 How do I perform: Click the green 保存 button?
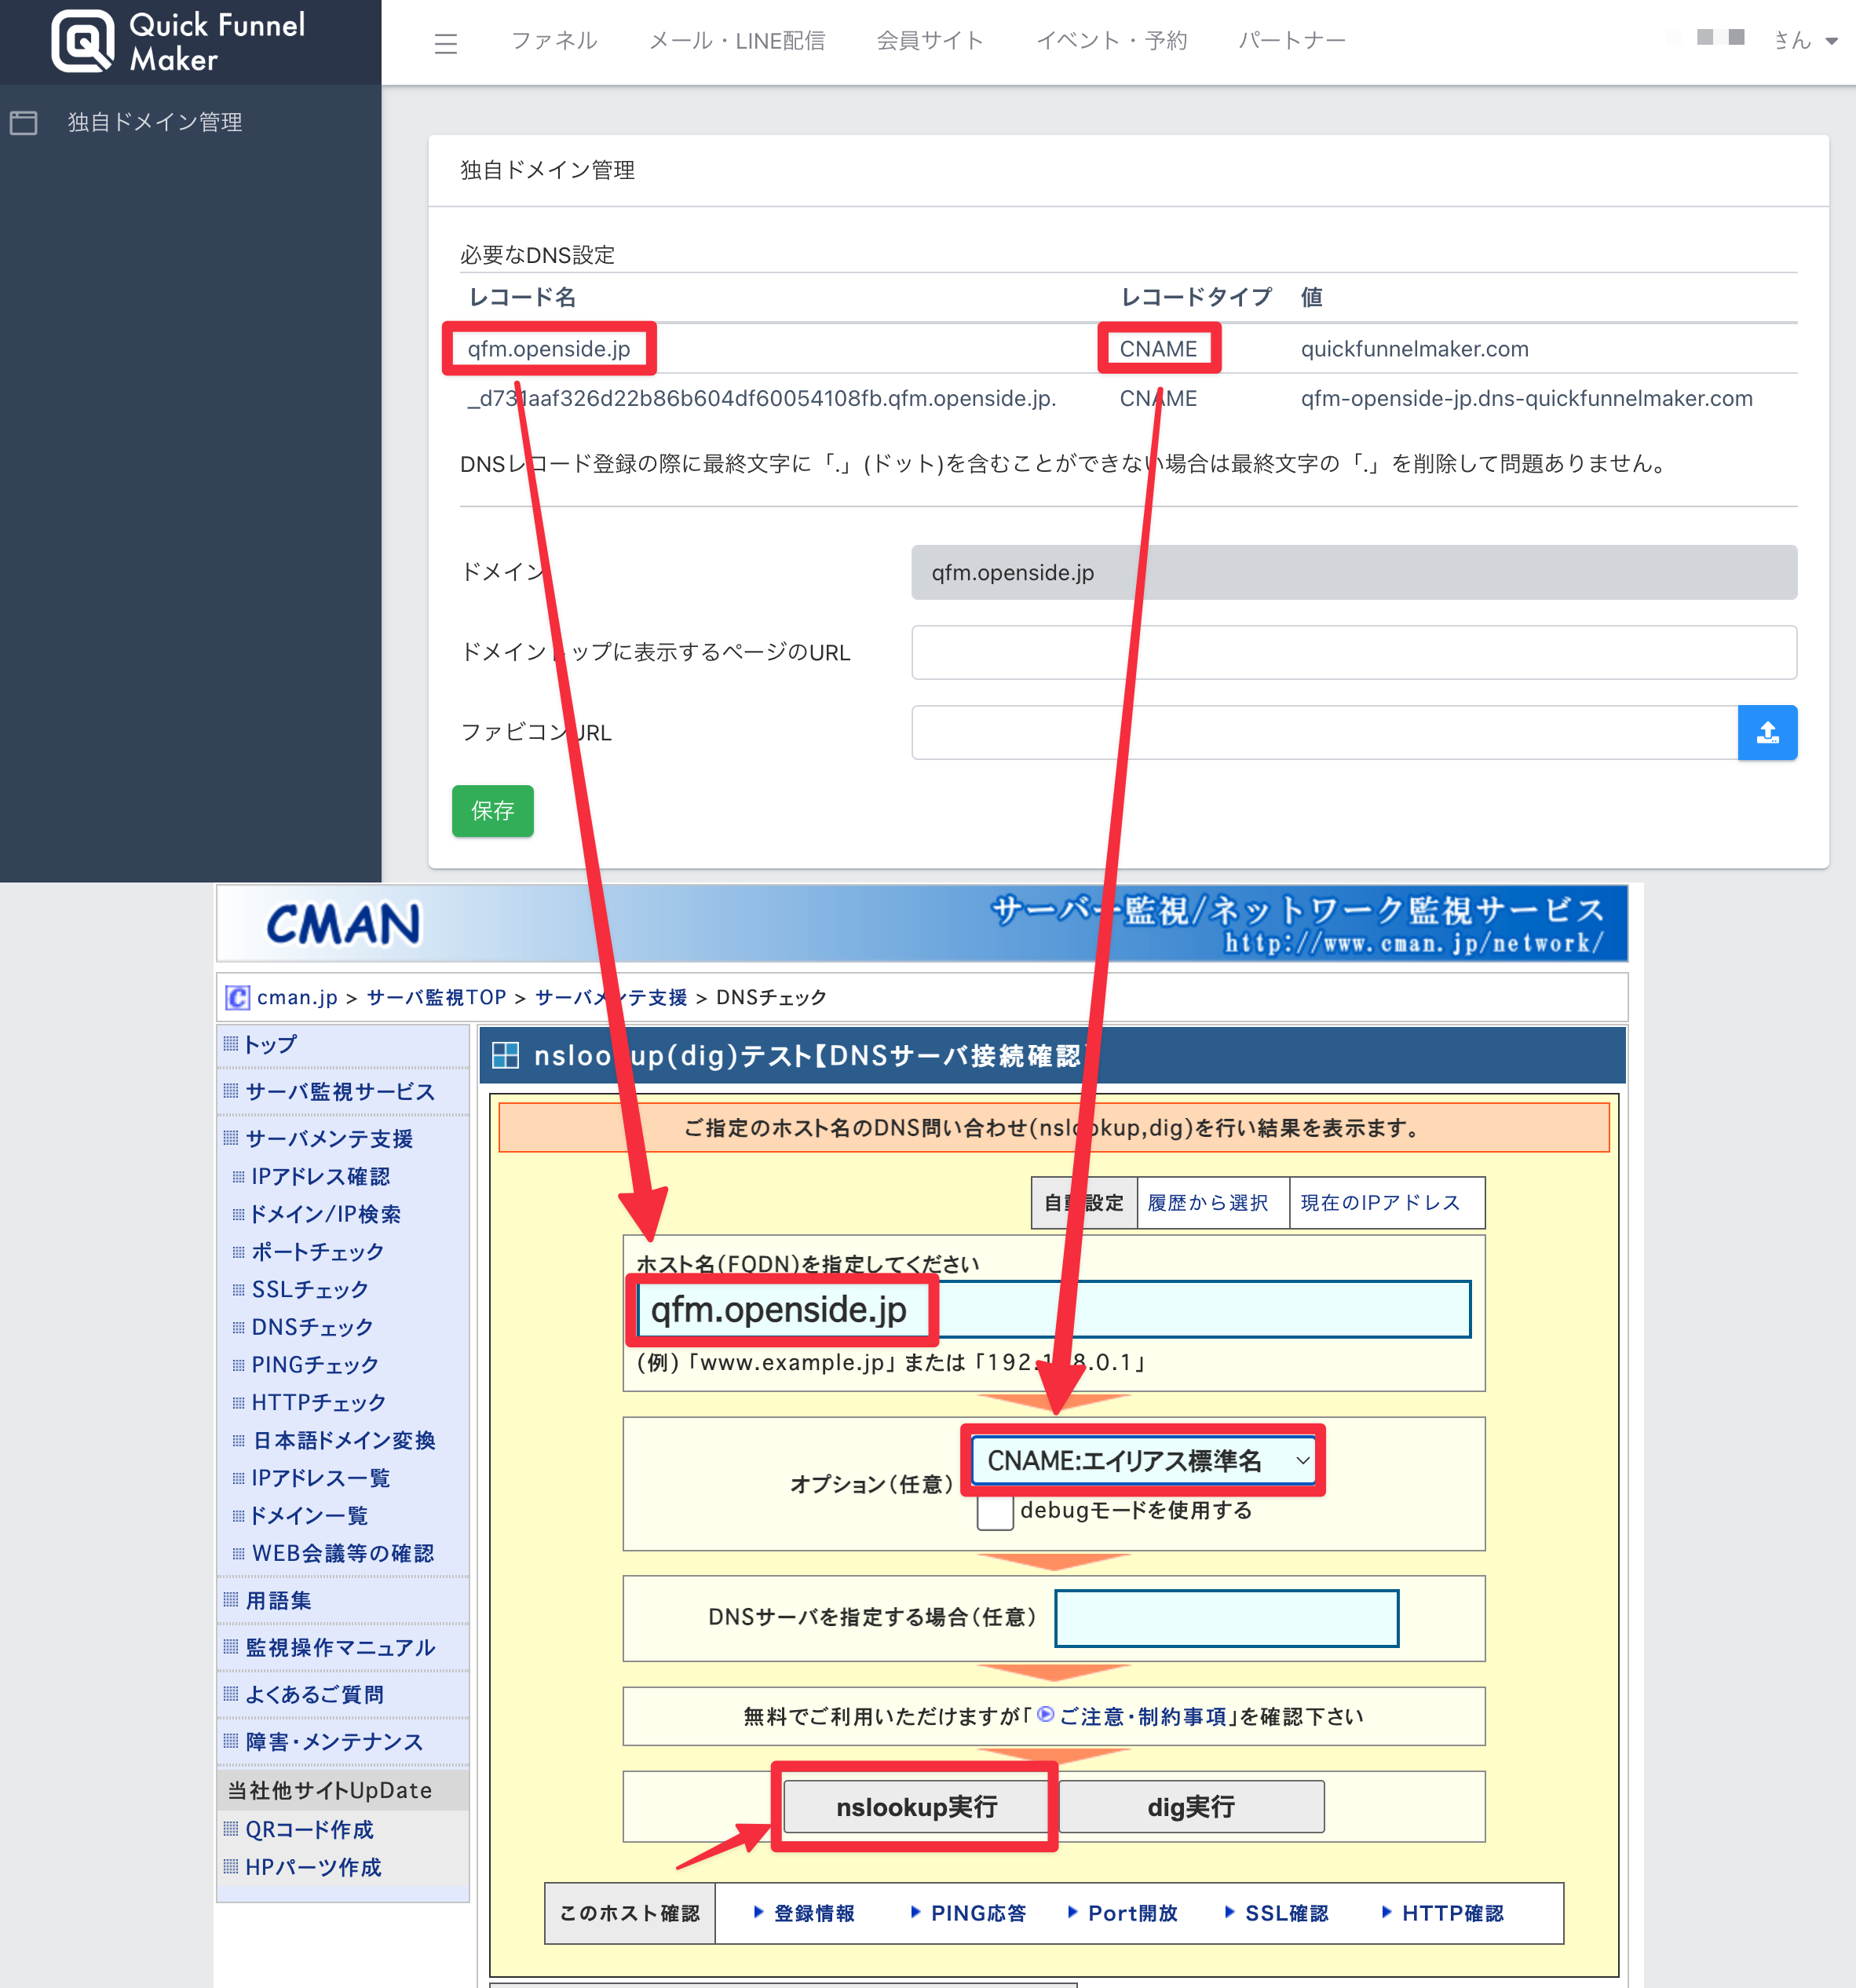492,810
